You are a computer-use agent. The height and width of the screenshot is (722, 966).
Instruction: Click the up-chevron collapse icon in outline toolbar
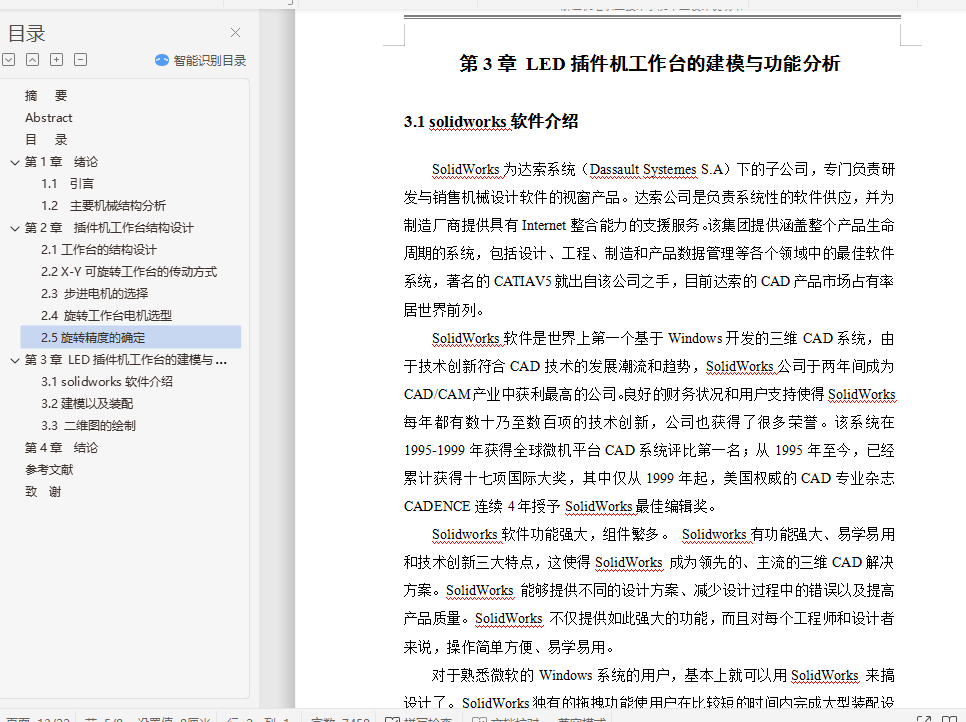click(33, 60)
